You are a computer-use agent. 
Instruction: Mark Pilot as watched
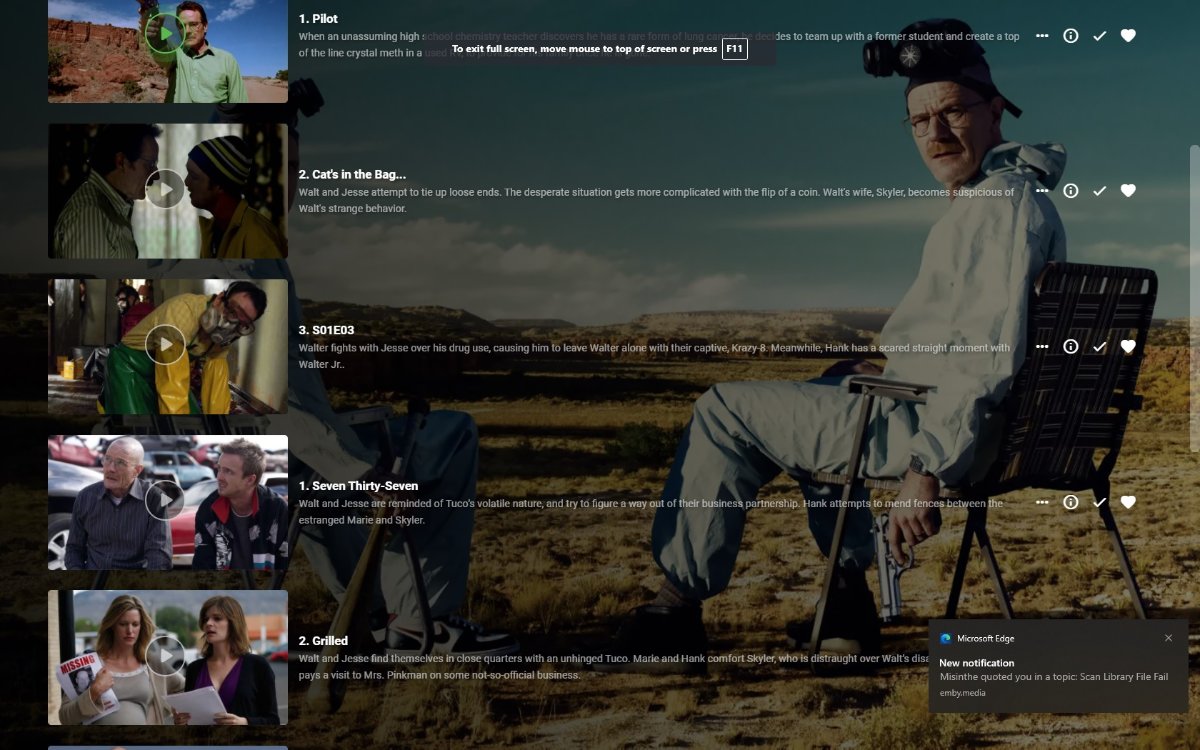point(1100,35)
